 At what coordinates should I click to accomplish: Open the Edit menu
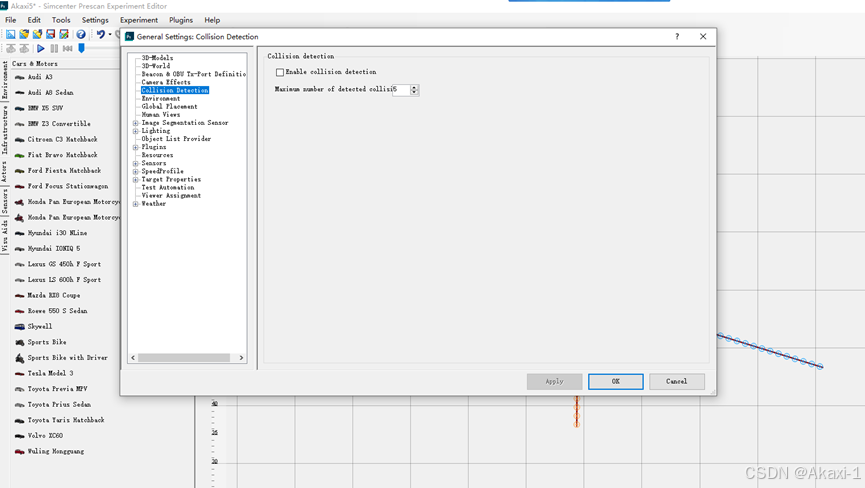pyautogui.click(x=34, y=20)
